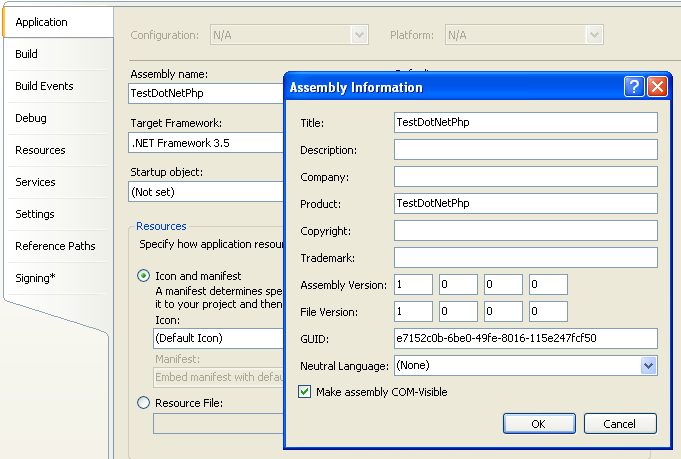Toggle Make assembly COM-Visible checkbox

[305, 392]
